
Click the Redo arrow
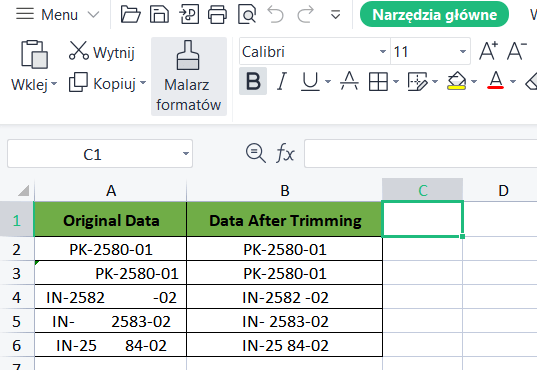tap(305, 14)
